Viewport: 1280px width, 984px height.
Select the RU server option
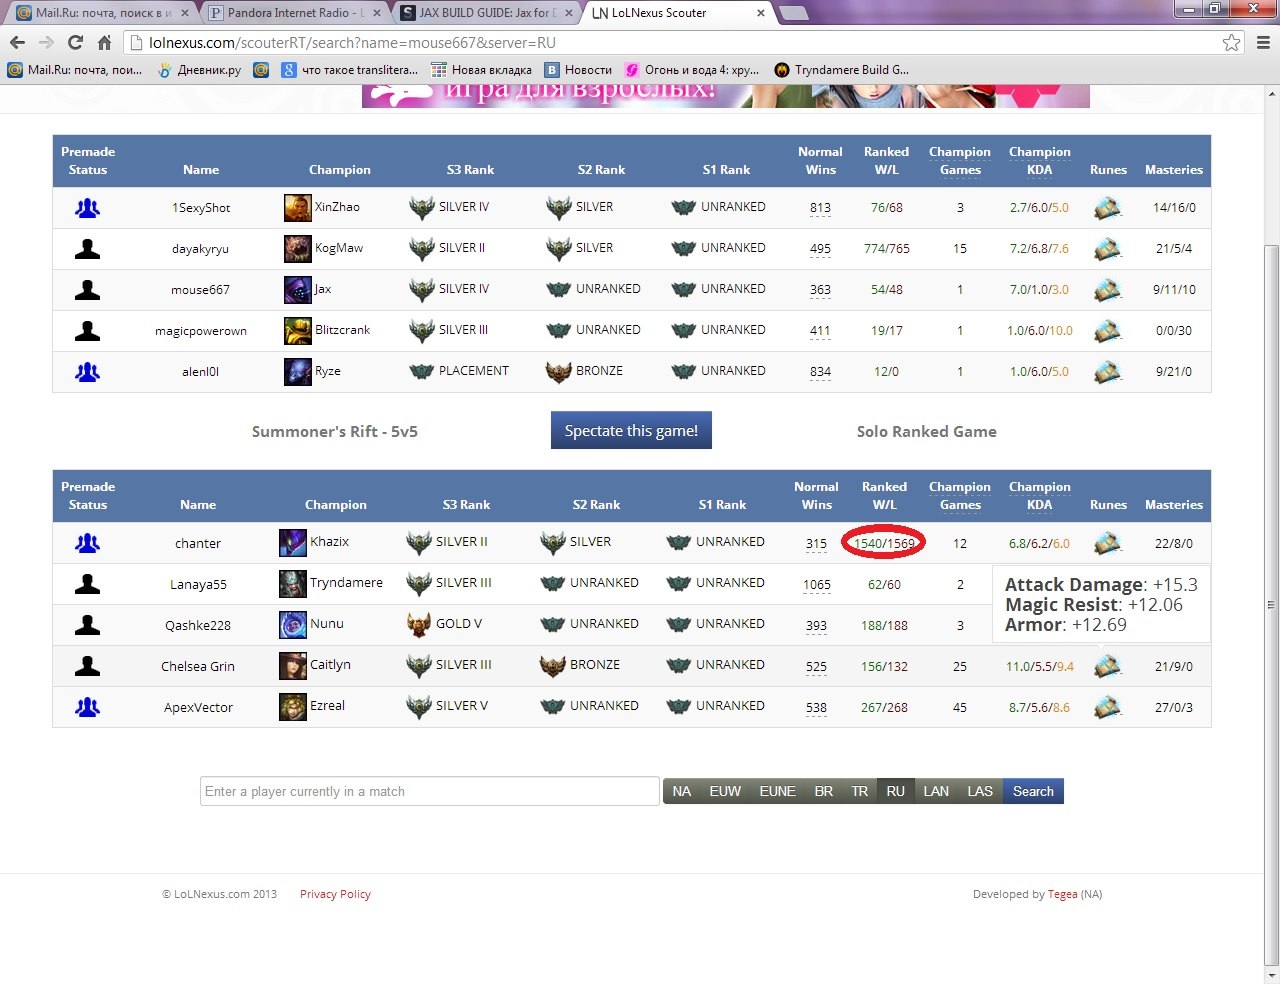[x=895, y=791]
